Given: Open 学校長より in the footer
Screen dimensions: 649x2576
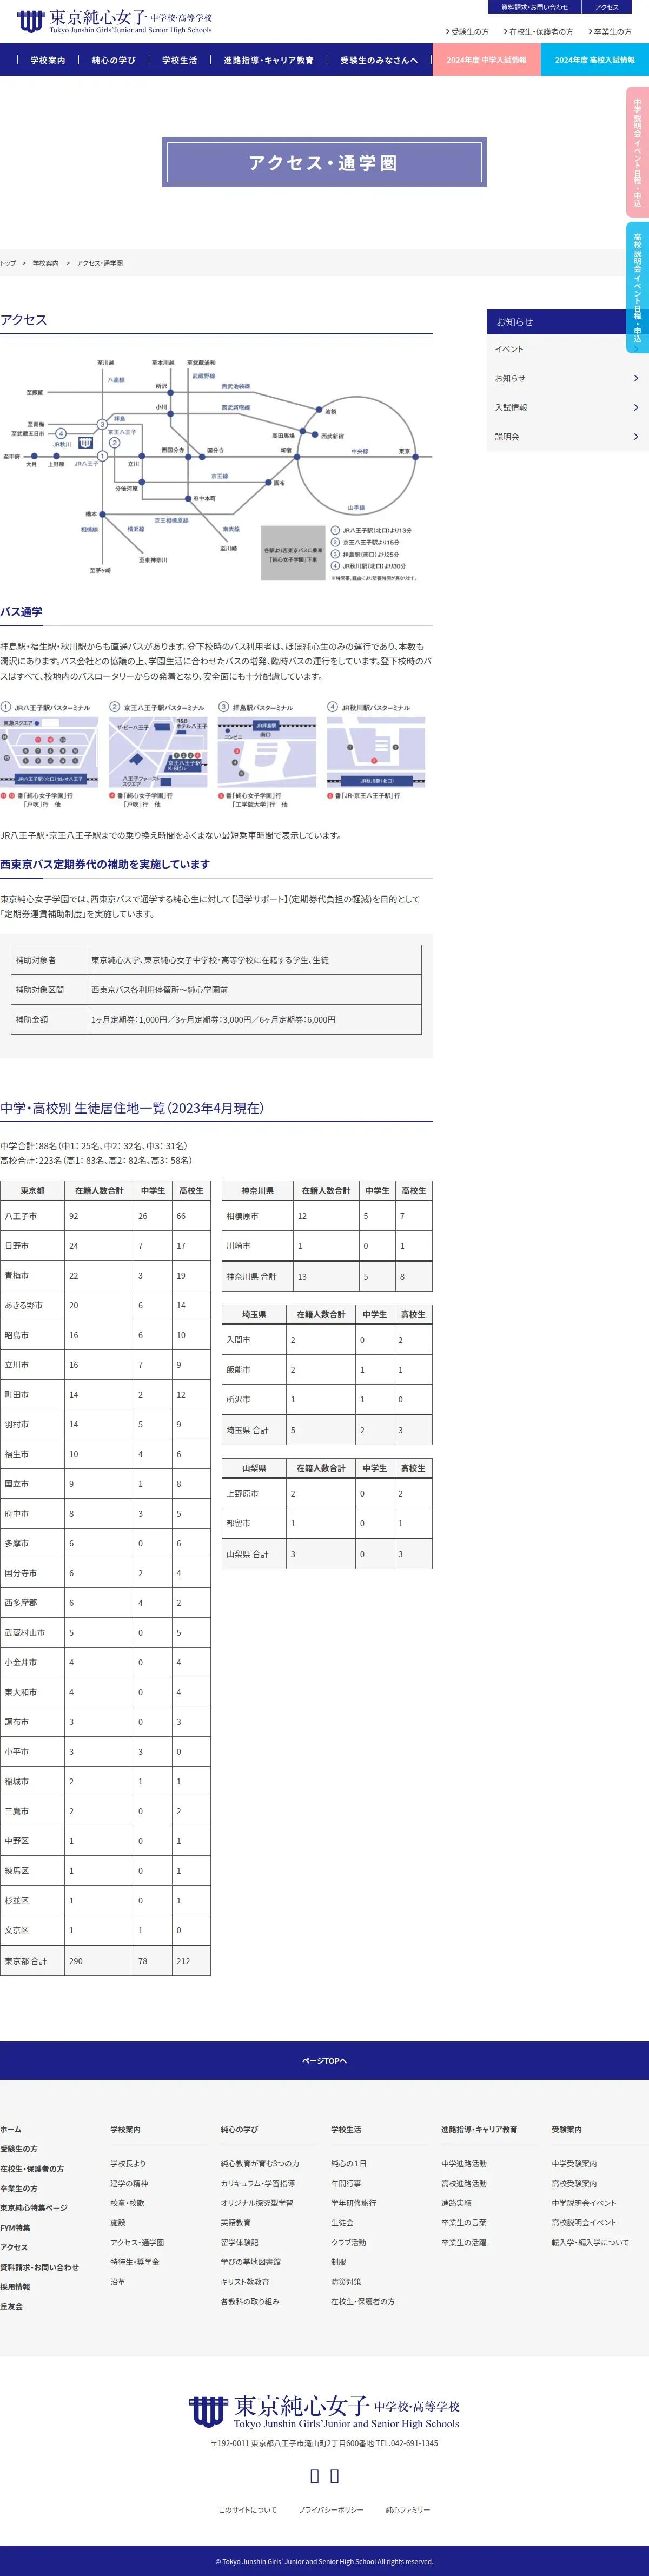Looking at the screenshot, I should [128, 2163].
